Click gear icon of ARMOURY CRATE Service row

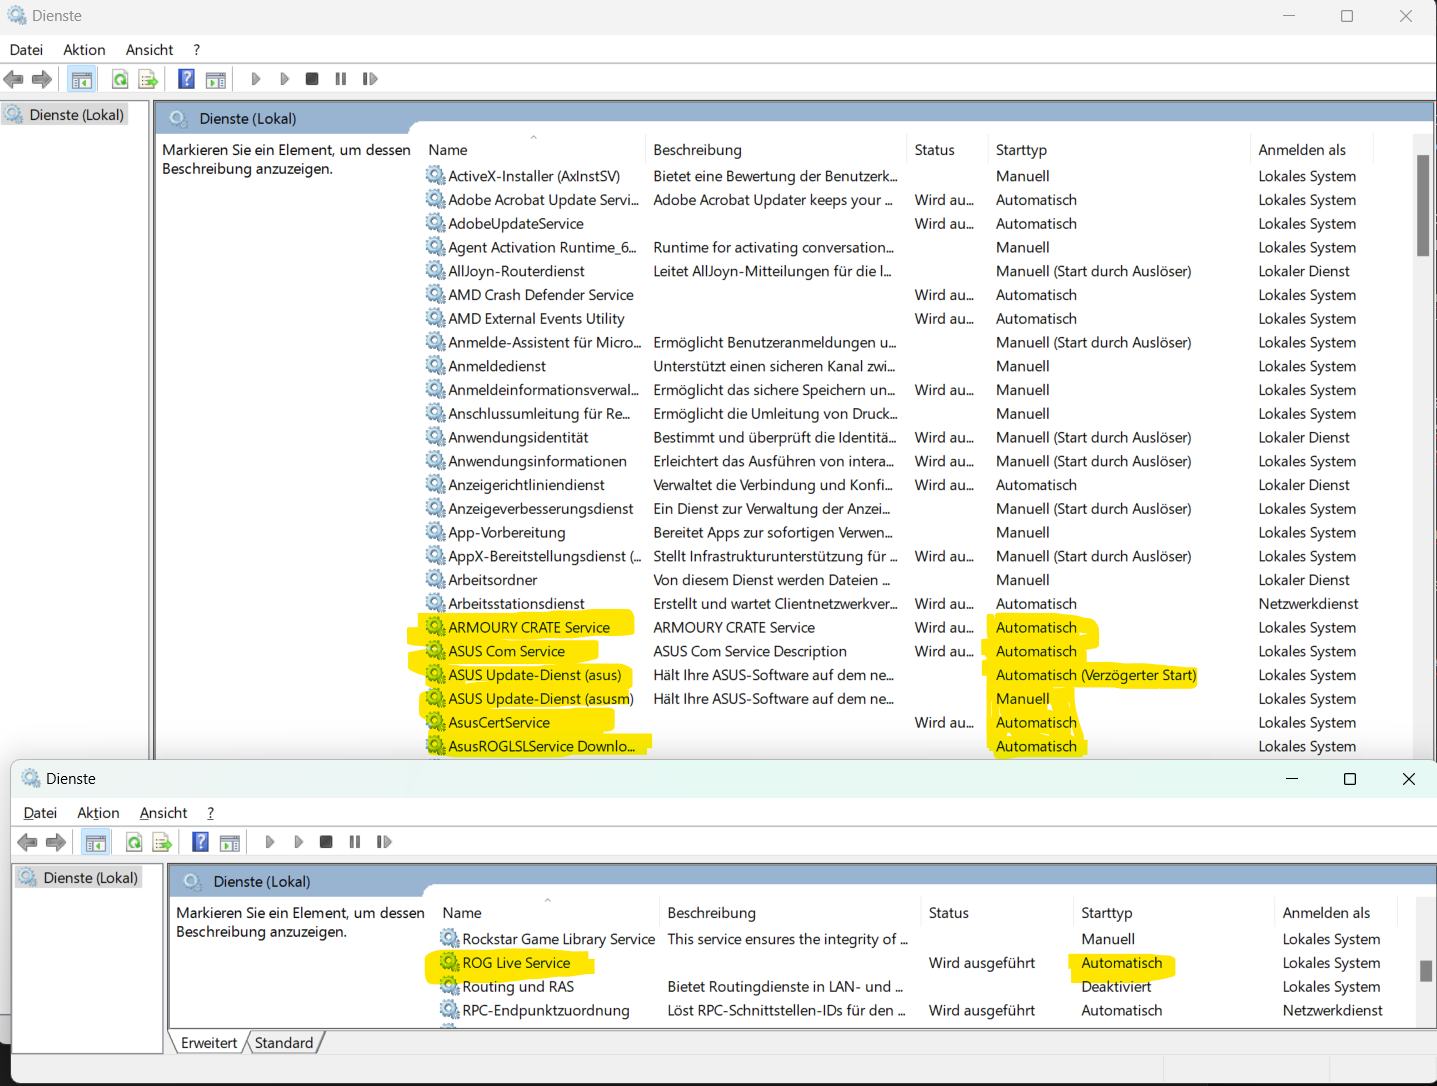(435, 627)
